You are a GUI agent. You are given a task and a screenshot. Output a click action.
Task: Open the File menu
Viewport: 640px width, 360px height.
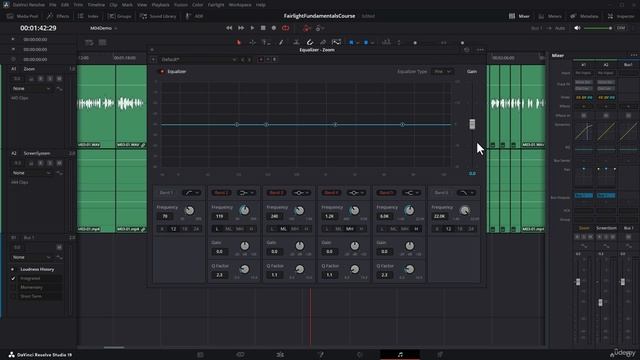(53, 5)
